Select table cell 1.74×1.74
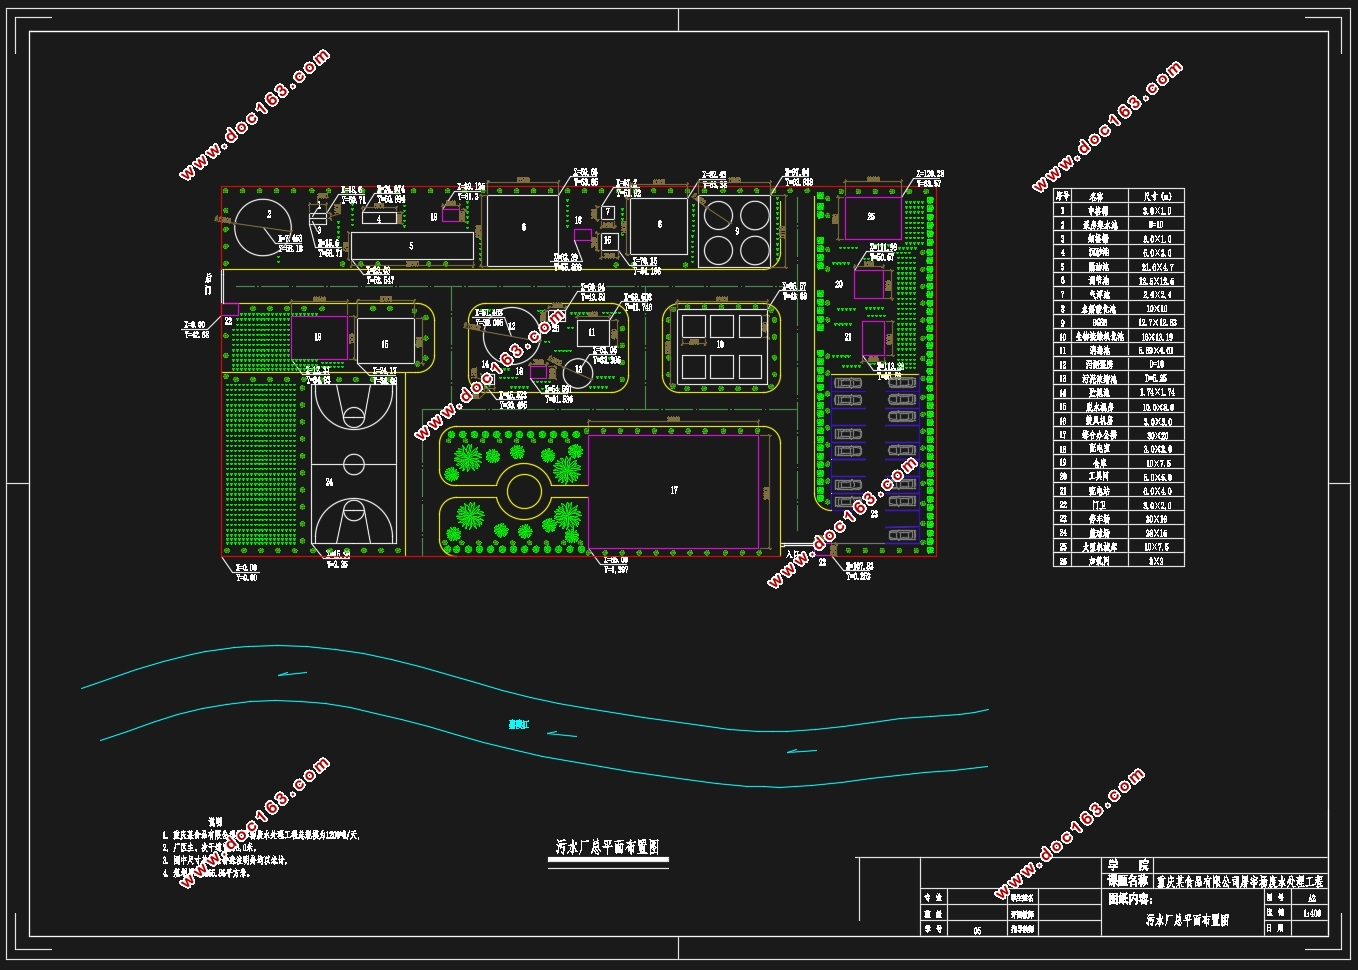 point(1156,393)
